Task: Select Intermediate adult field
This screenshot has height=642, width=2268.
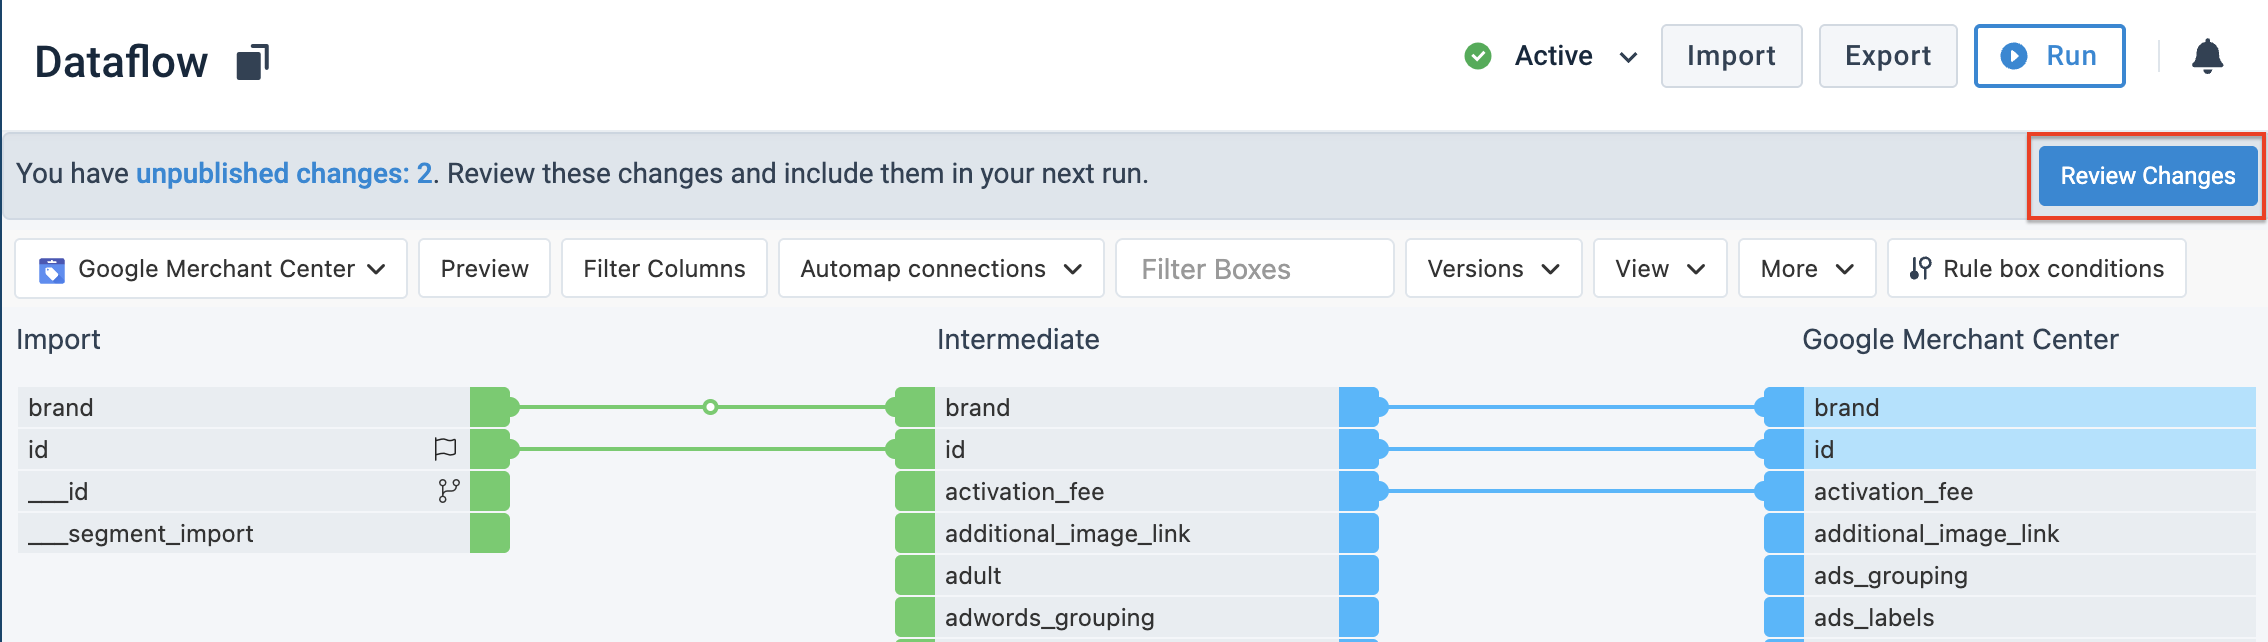Action: [1137, 575]
